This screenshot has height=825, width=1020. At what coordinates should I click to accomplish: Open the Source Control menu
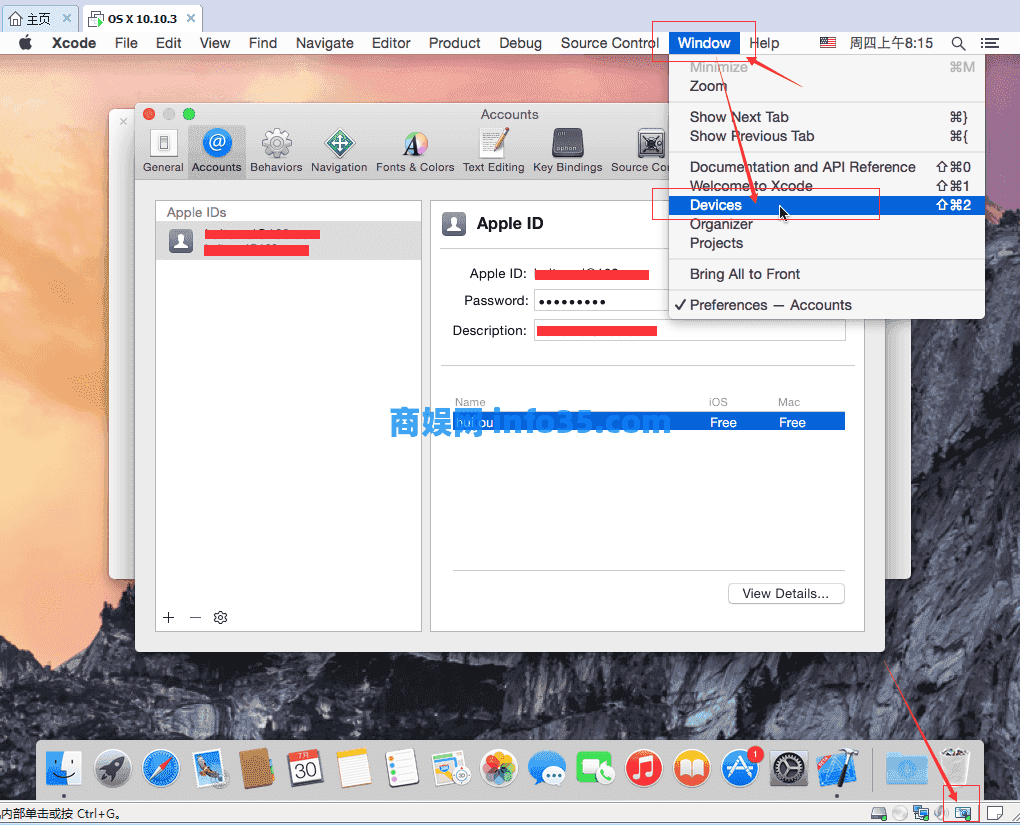pyautogui.click(x=610, y=43)
